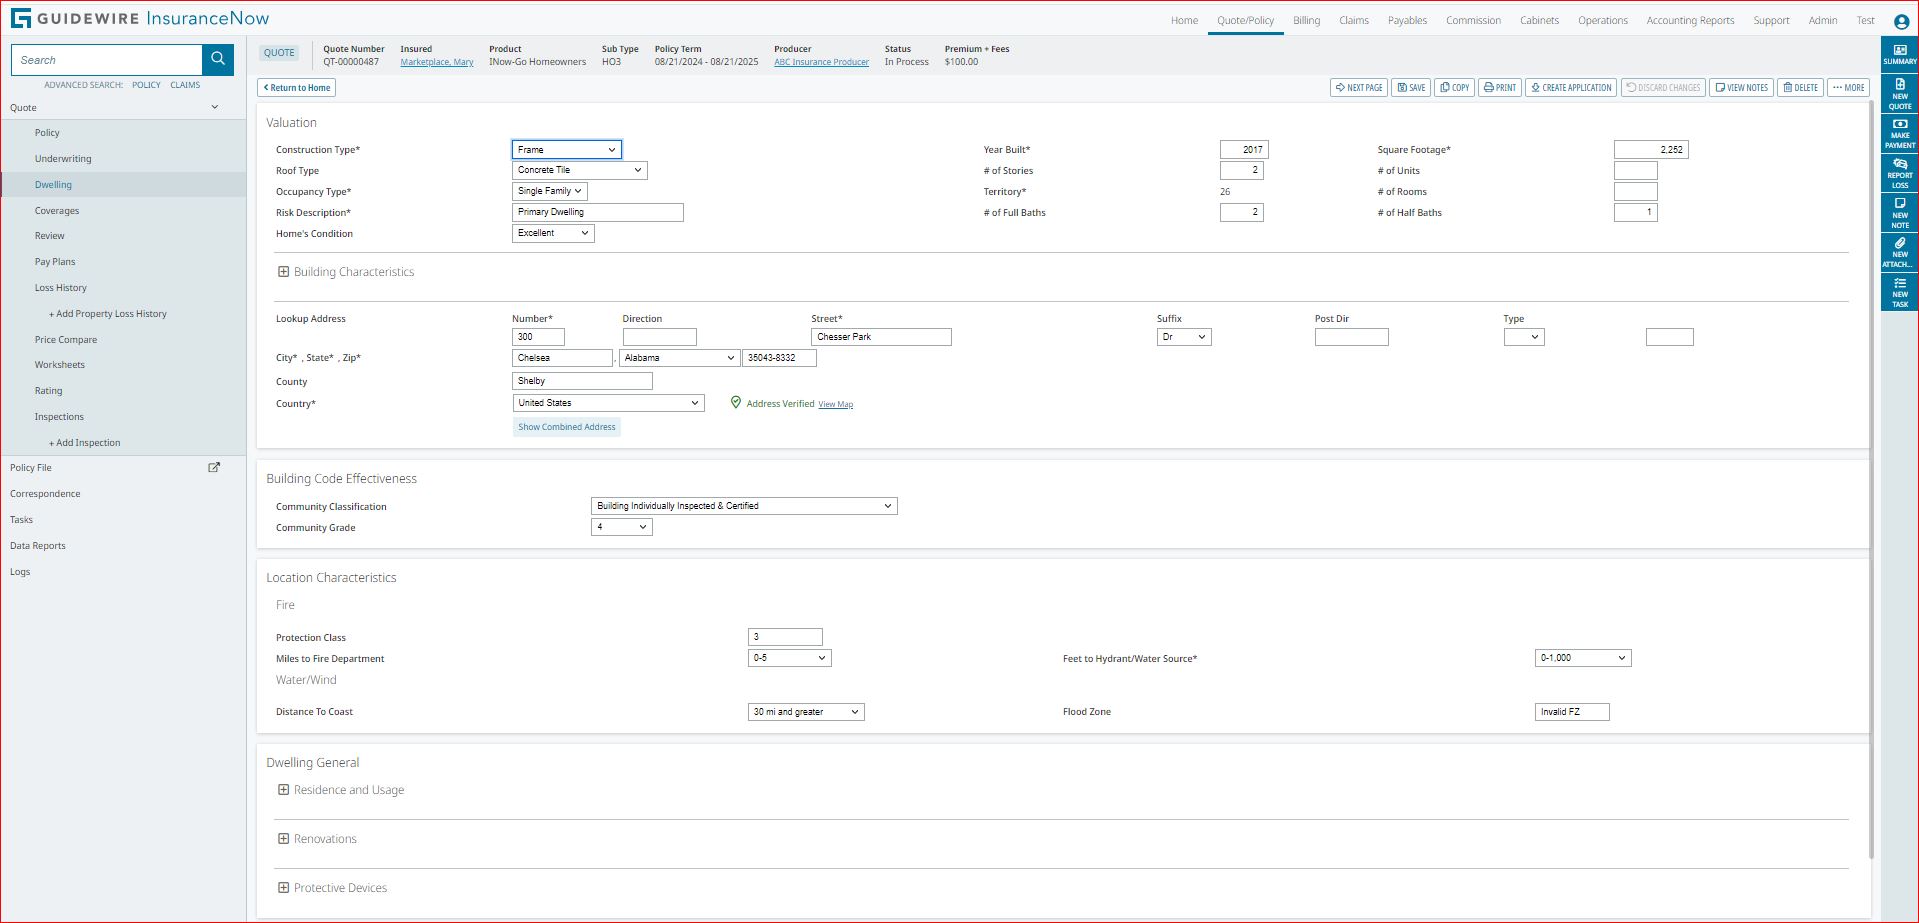Click the Report Loss sidebar icon
This screenshot has width=1919, height=923.
pyautogui.click(x=1899, y=172)
